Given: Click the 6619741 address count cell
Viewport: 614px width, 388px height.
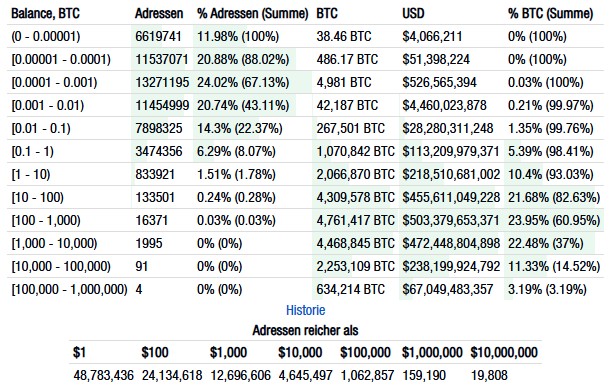Looking at the screenshot, I should point(158,36).
